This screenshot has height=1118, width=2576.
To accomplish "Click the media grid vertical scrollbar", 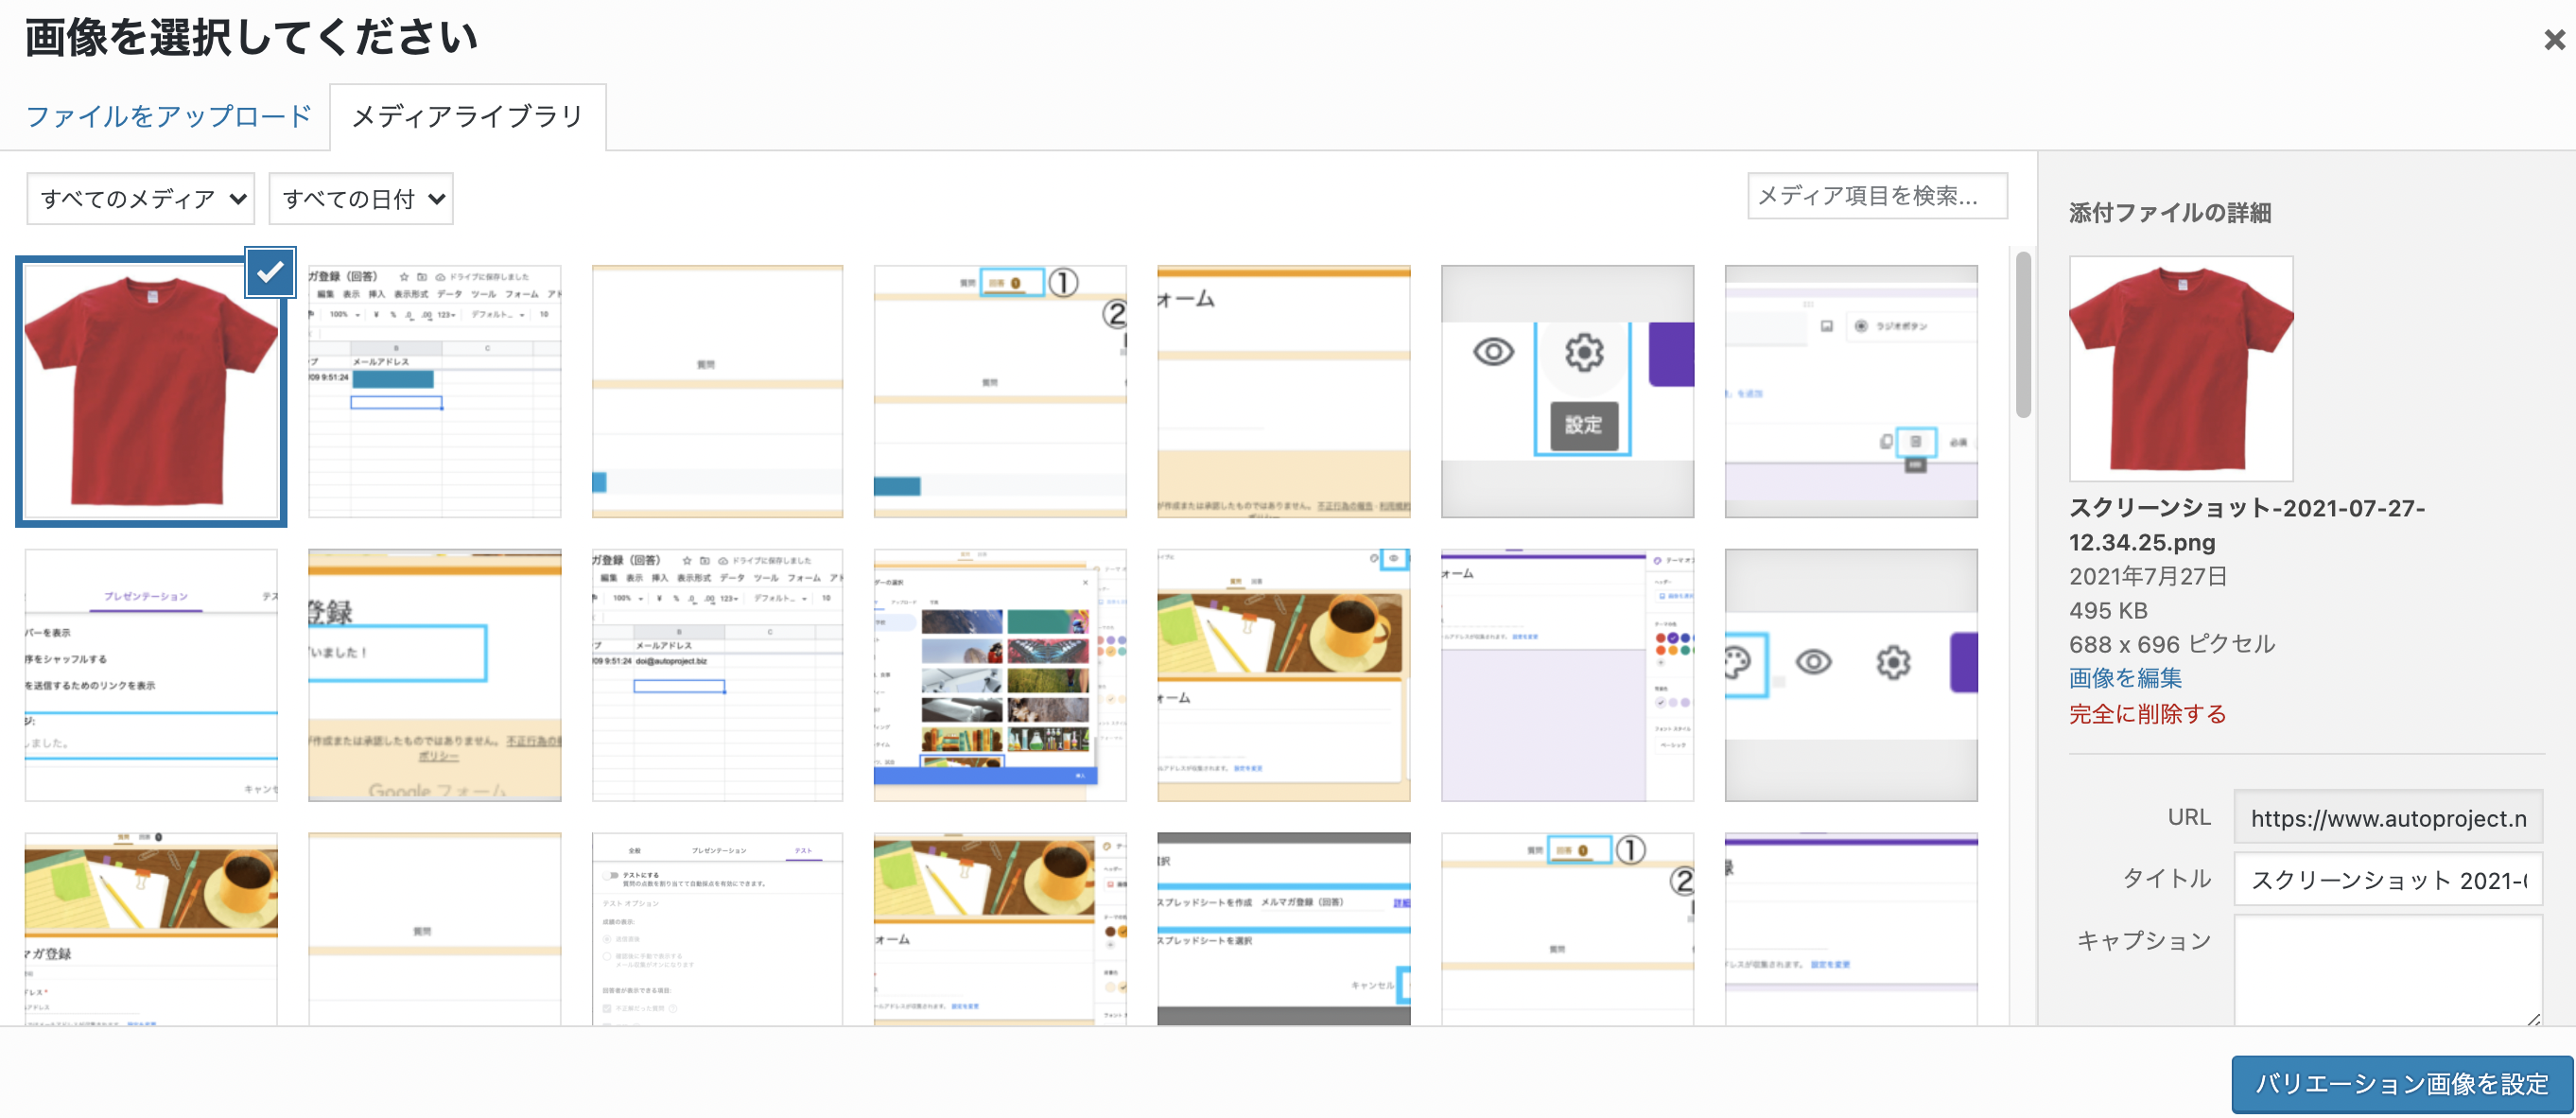I will (2022, 336).
